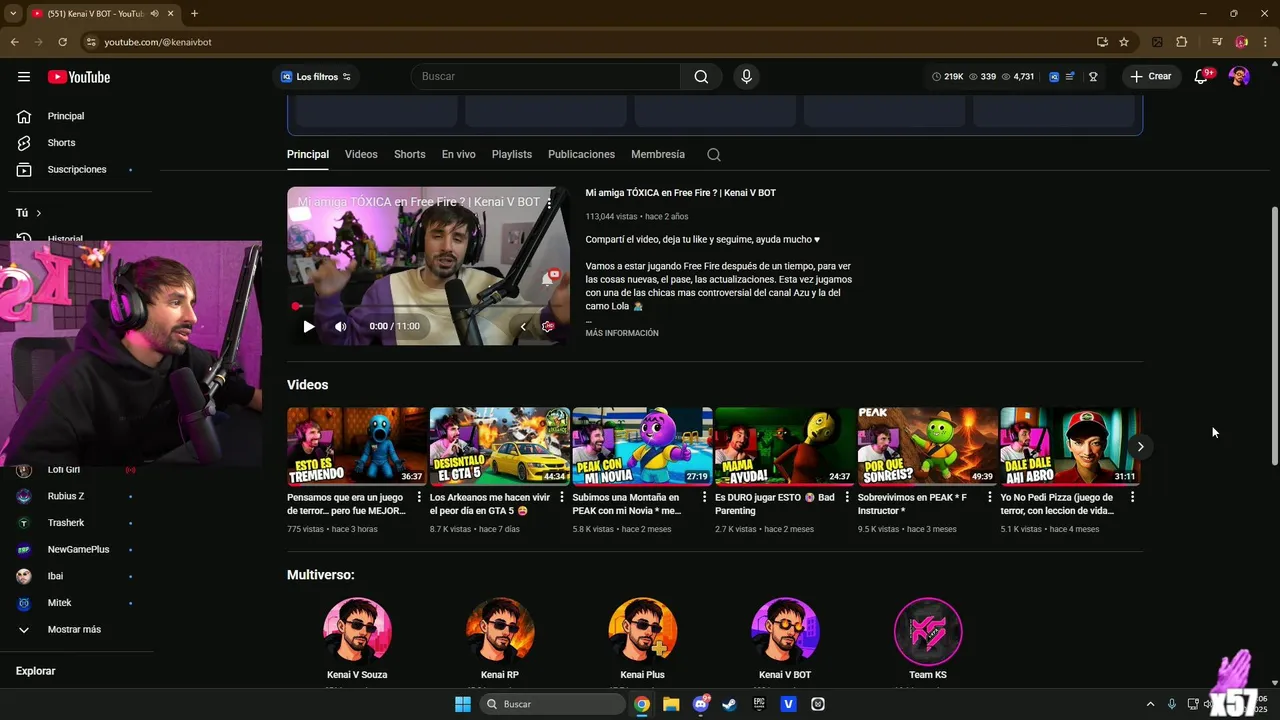Open Suscripciones in sidebar
Viewport: 1280px width, 720px height.
(76, 170)
